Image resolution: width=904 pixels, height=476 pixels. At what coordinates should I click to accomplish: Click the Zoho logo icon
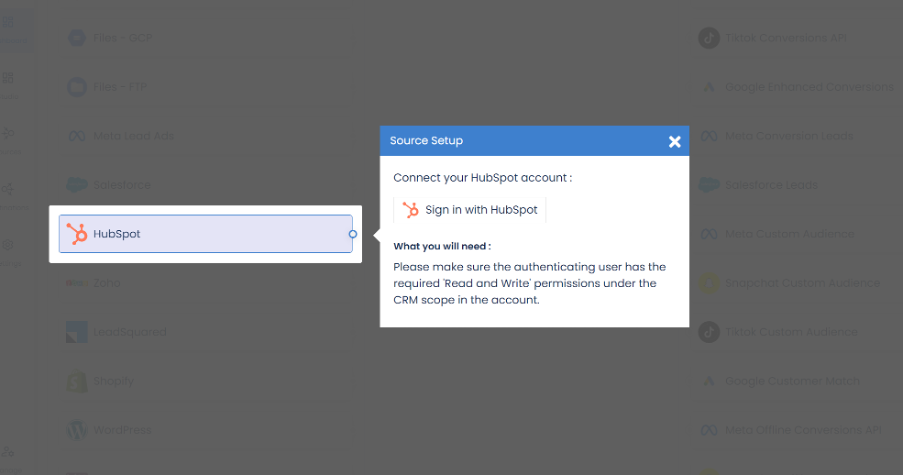click(77, 283)
